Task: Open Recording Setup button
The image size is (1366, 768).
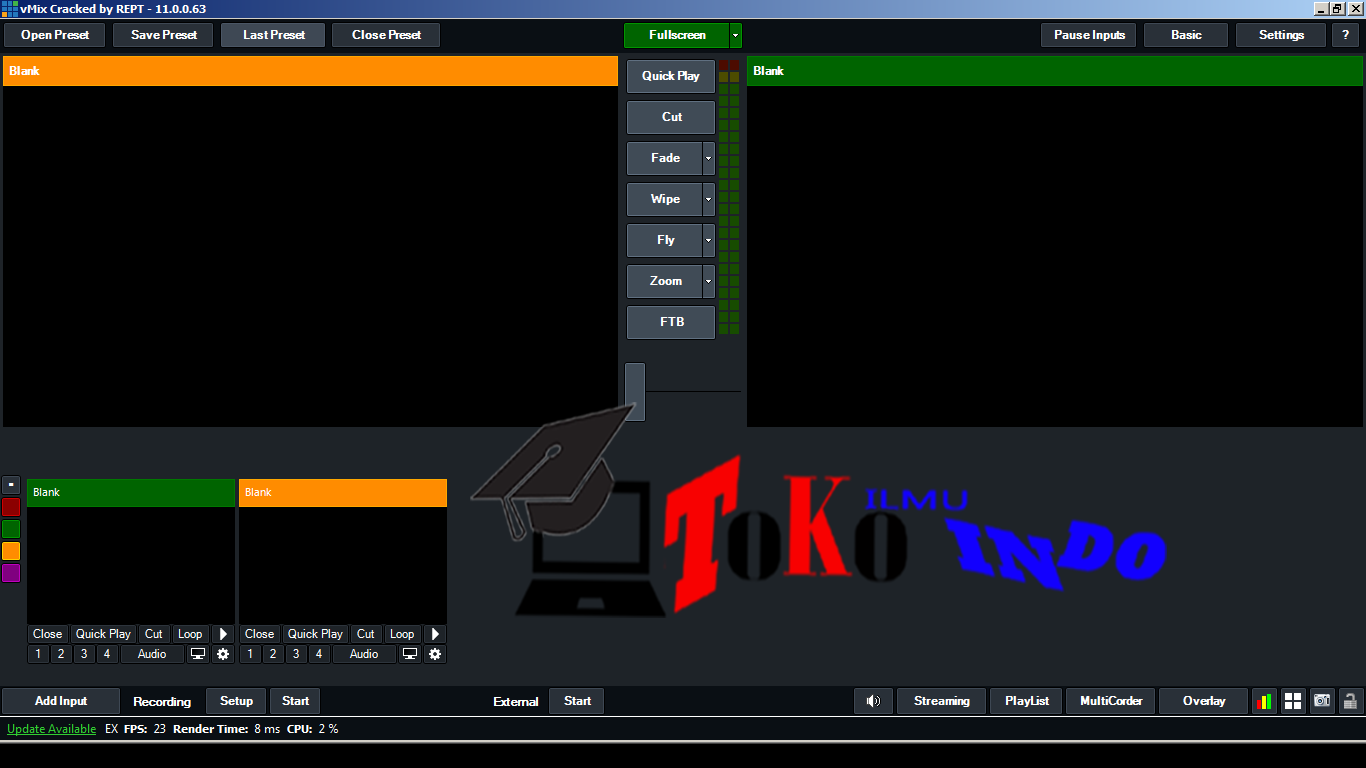Action: (237, 701)
